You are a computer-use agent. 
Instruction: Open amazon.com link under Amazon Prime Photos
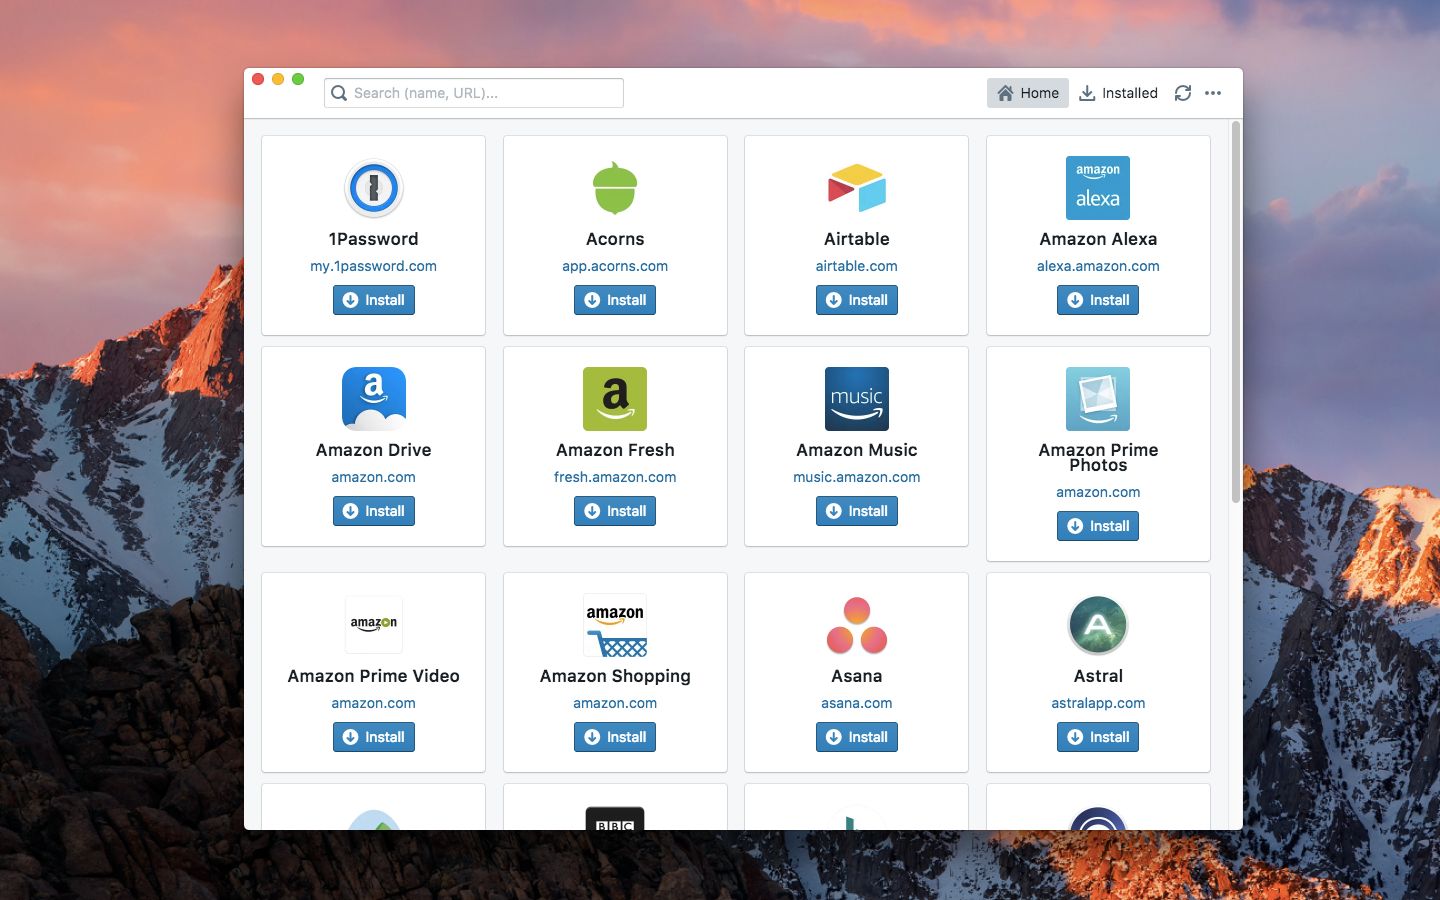1098,492
